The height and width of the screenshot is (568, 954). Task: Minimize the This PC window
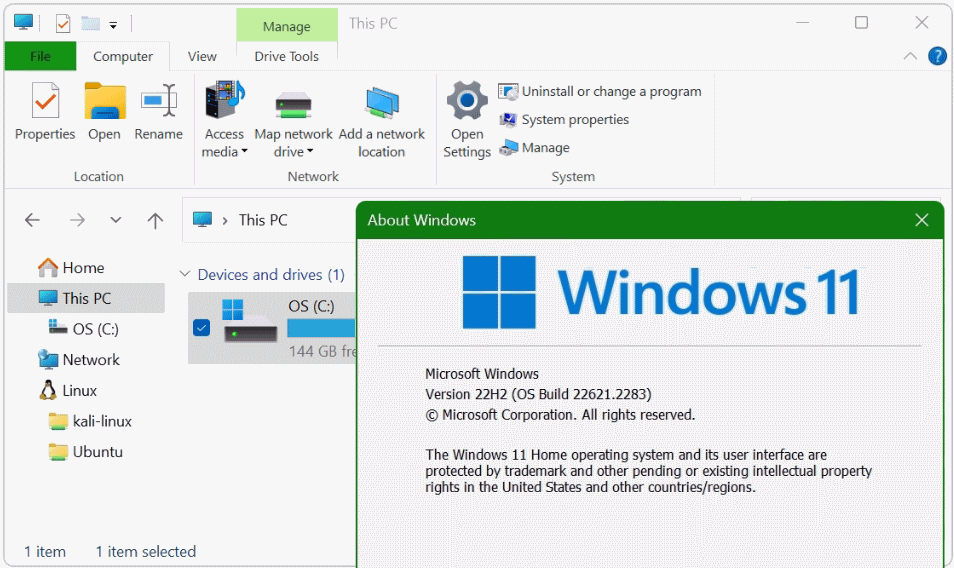click(x=803, y=23)
